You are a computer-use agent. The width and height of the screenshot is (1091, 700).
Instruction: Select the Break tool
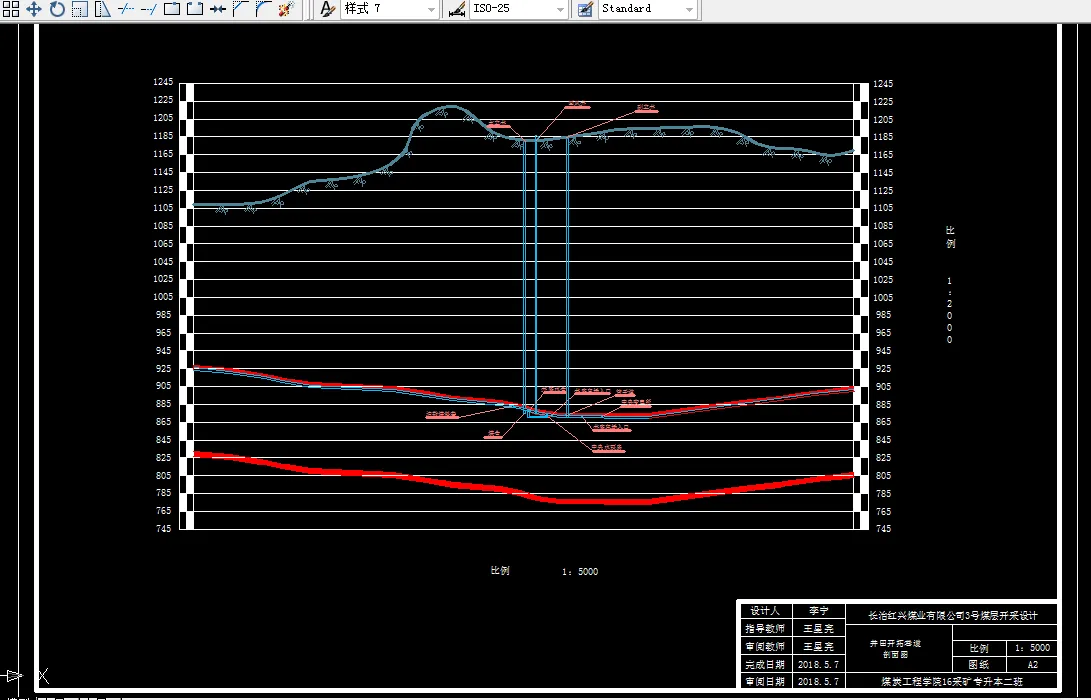[x=195, y=8]
